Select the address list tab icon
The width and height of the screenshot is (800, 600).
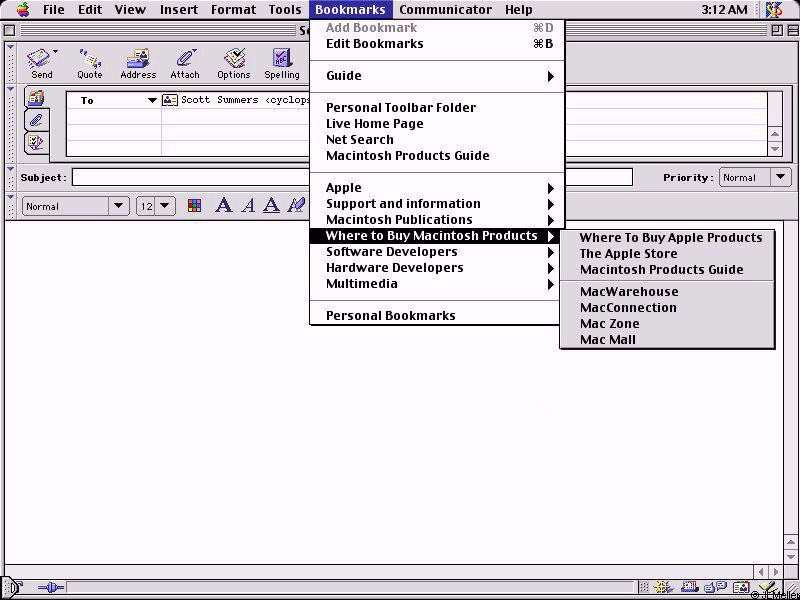click(36, 97)
